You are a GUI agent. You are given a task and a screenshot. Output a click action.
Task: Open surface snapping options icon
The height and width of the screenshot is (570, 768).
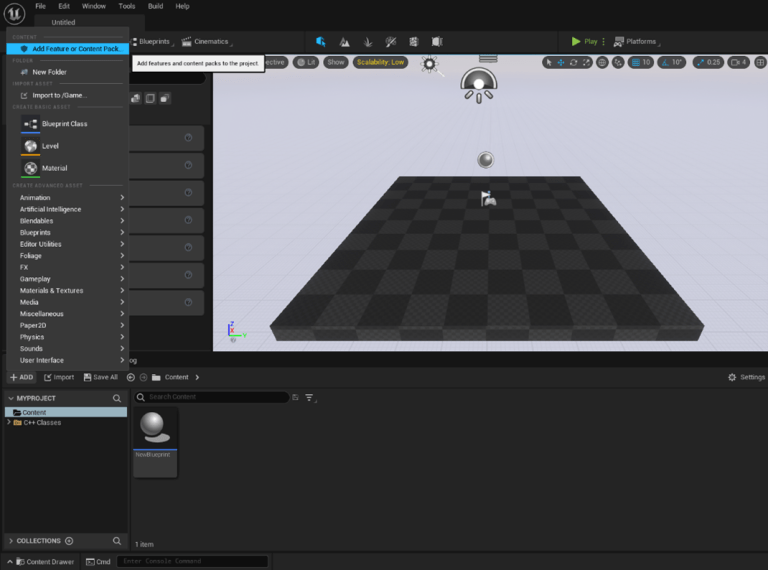pyautogui.click(x=618, y=62)
